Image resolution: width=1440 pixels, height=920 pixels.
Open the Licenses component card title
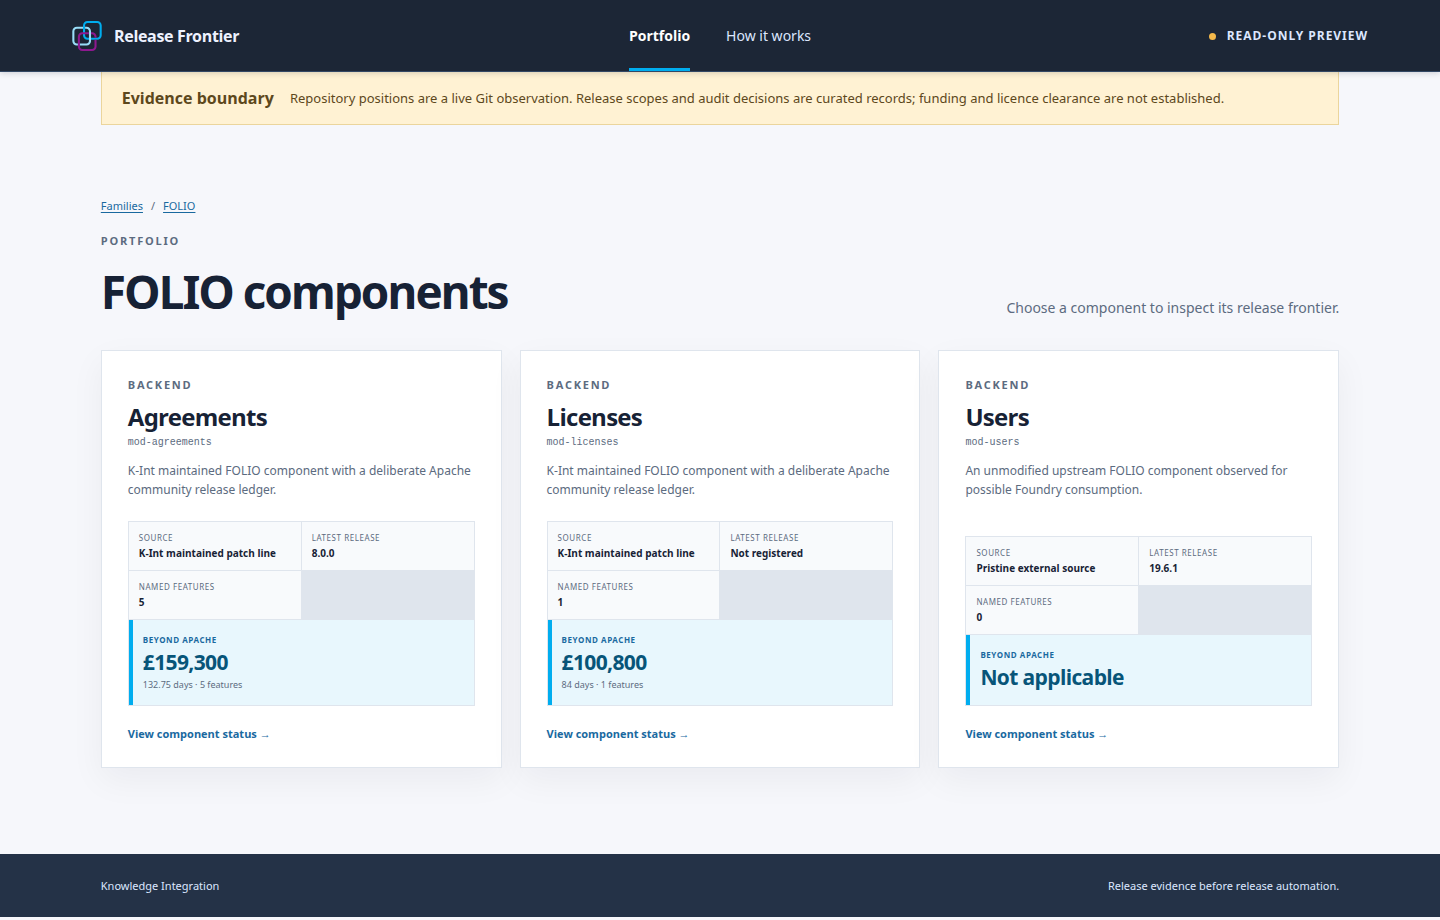[594, 418]
